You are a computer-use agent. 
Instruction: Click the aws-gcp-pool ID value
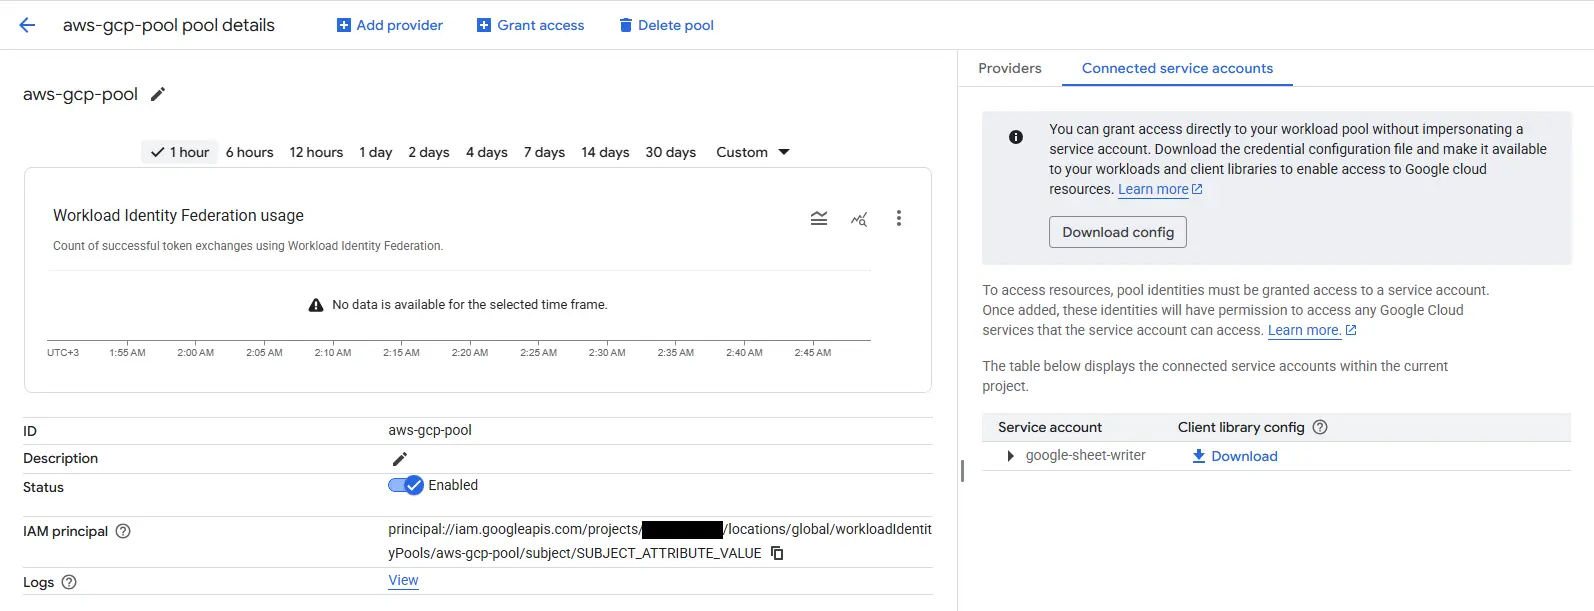(430, 430)
